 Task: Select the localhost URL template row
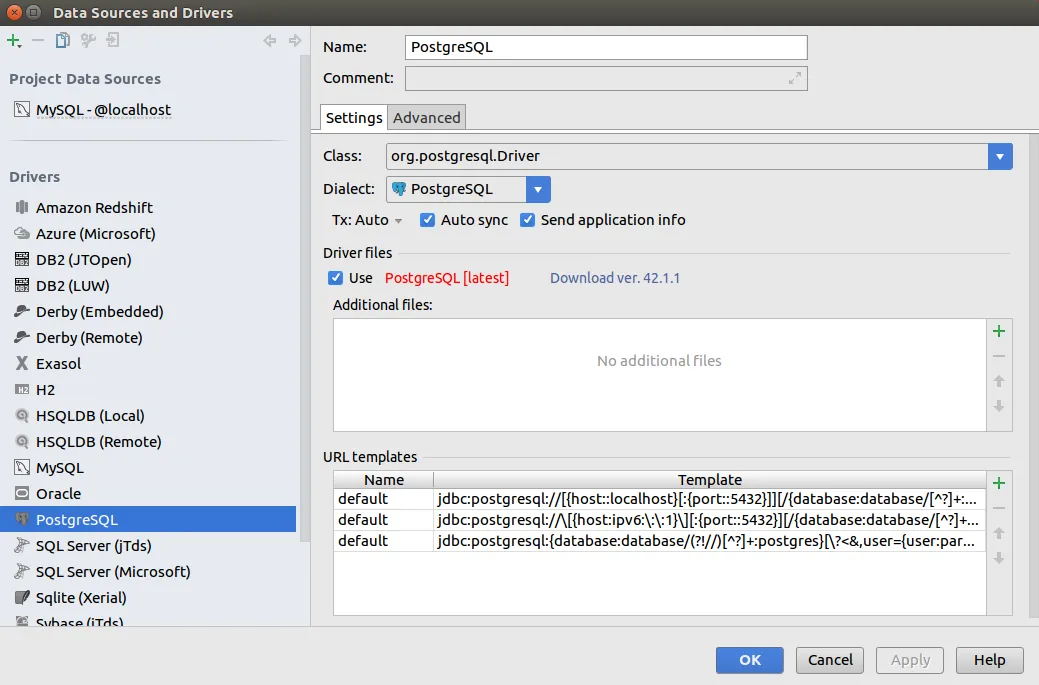coord(659,499)
